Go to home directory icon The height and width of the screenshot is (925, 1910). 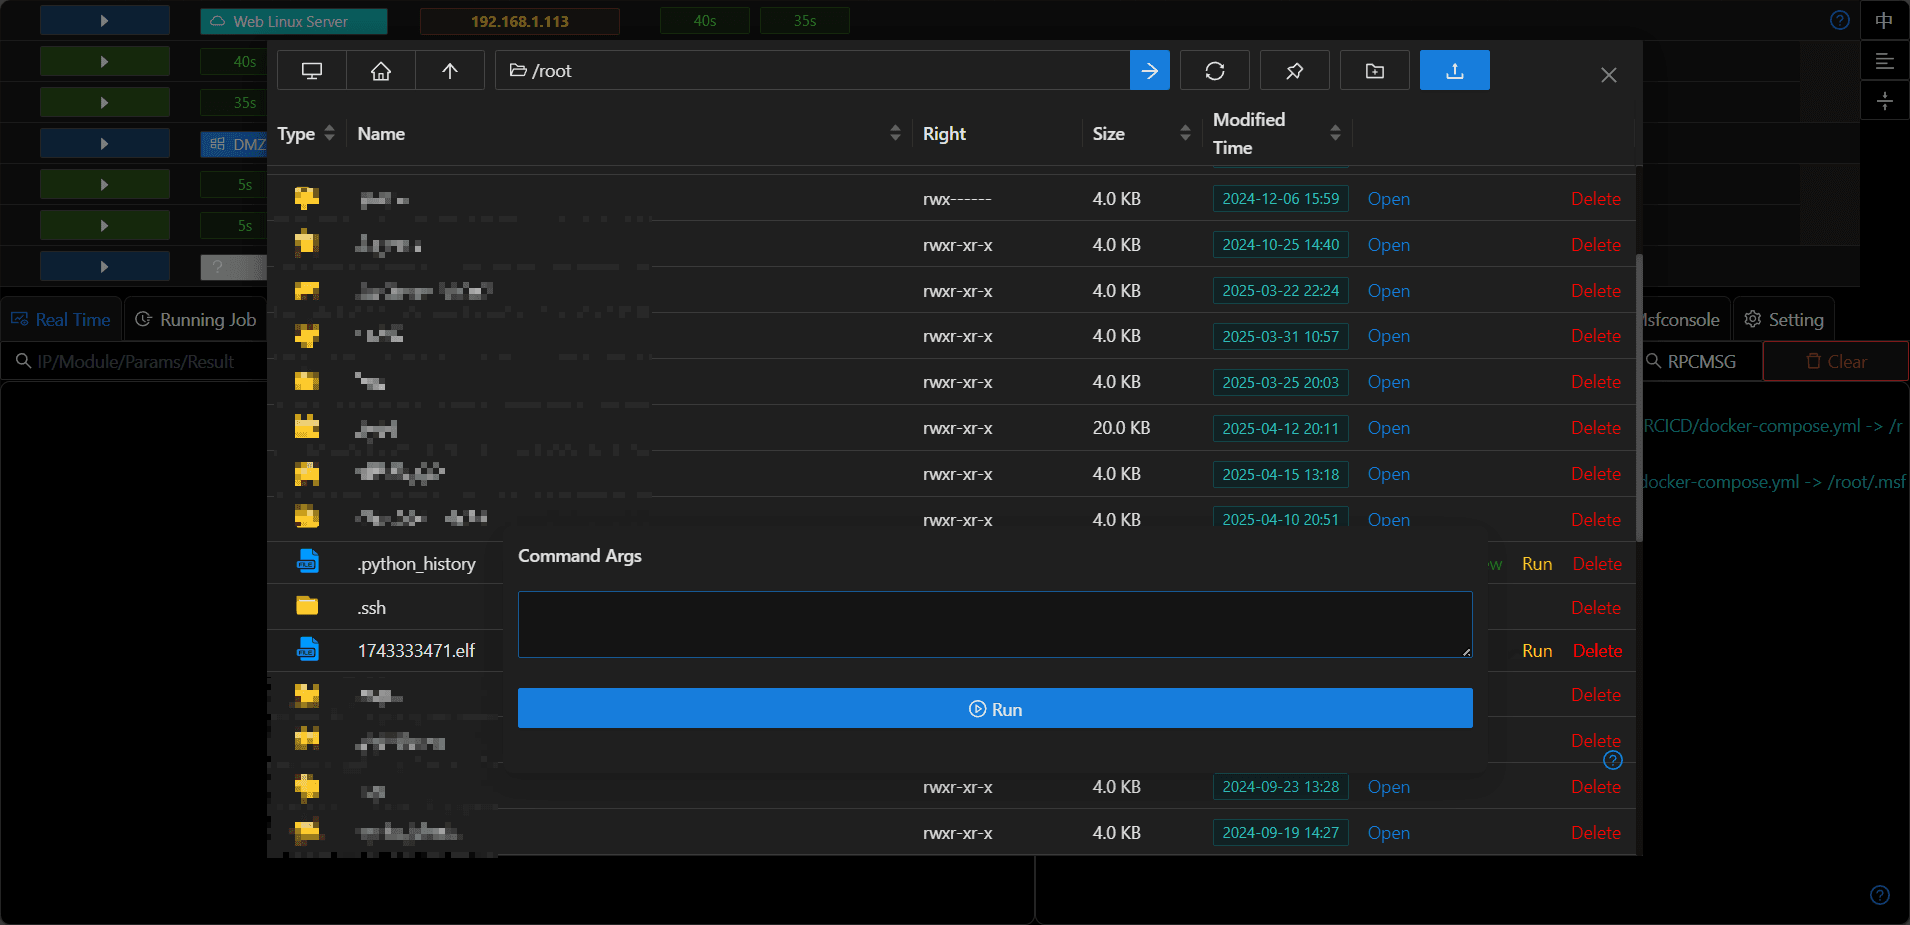(x=381, y=71)
